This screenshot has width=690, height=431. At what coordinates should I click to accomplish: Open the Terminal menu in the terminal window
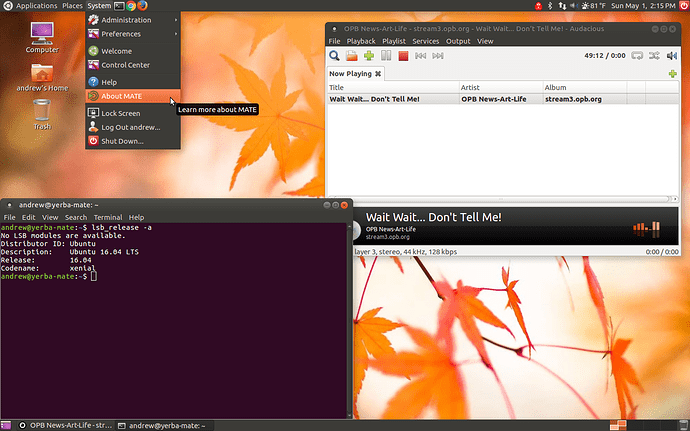pyautogui.click(x=108, y=217)
